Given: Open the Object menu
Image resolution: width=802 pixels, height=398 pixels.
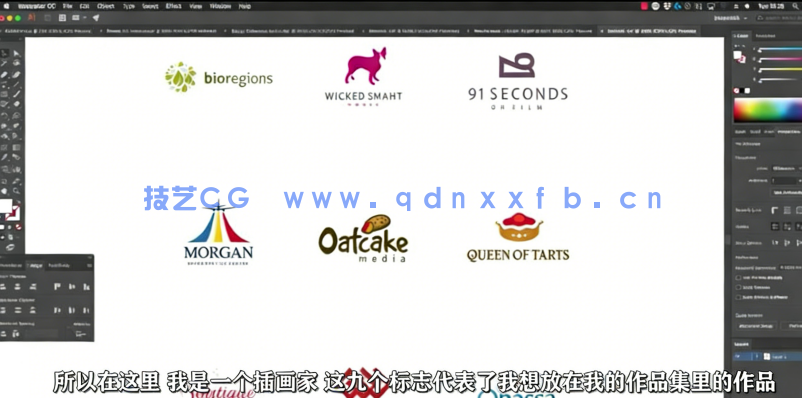Looking at the screenshot, I should pos(105,6).
